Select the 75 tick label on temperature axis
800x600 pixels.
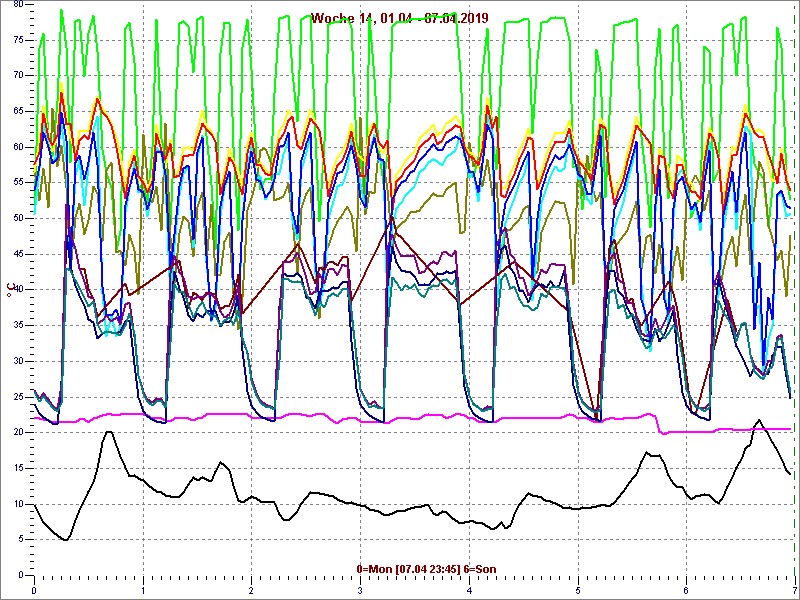pos(18,40)
